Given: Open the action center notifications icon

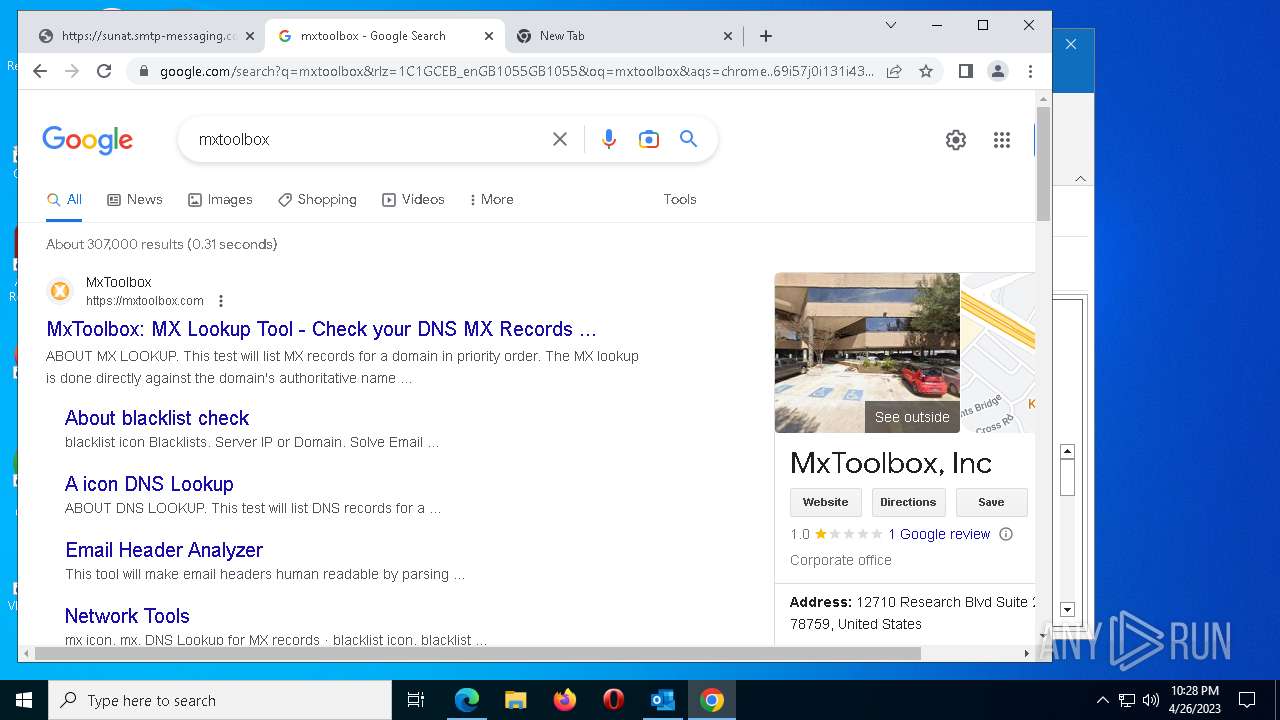Looking at the screenshot, I should [x=1247, y=700].
